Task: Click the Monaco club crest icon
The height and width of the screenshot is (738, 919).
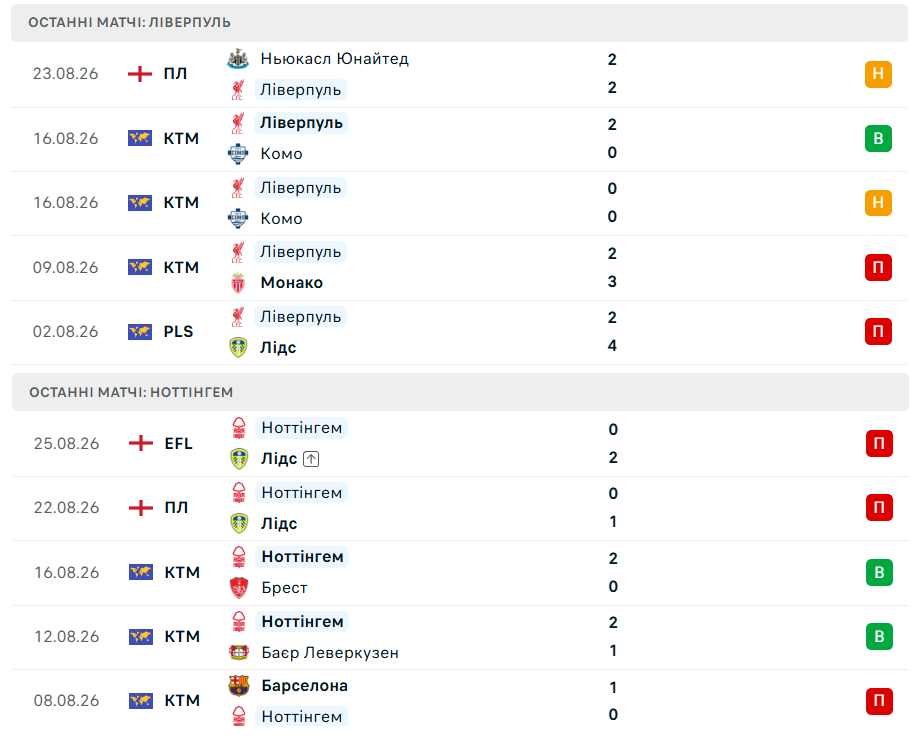Action: (x=238, y=283)
